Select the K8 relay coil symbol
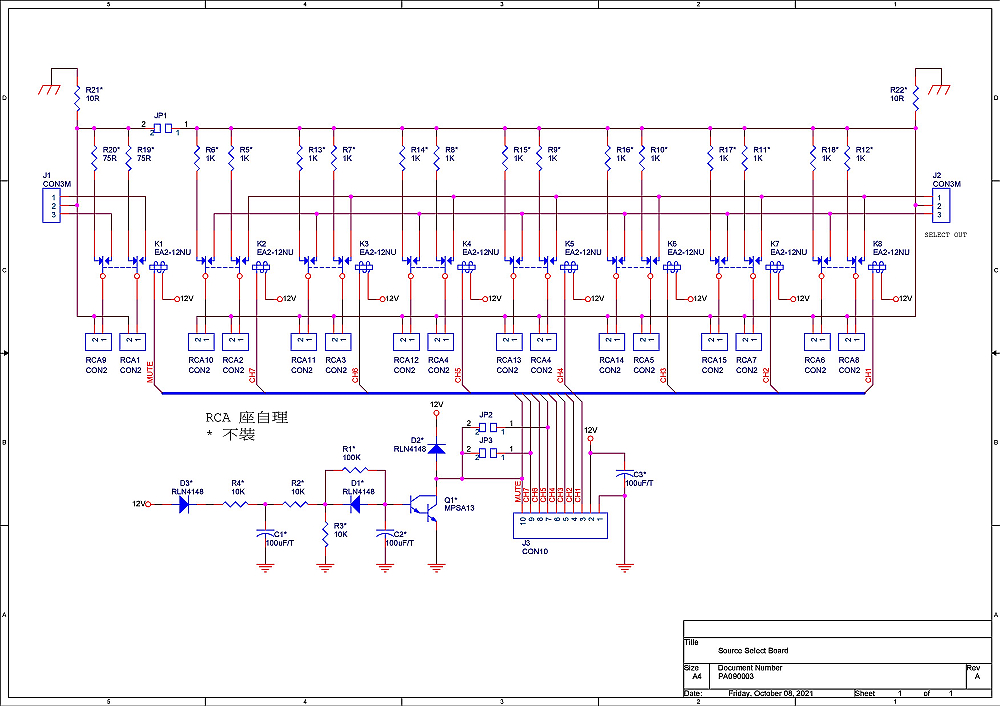This screenshot has width=1000, height=706. (877, 266)
